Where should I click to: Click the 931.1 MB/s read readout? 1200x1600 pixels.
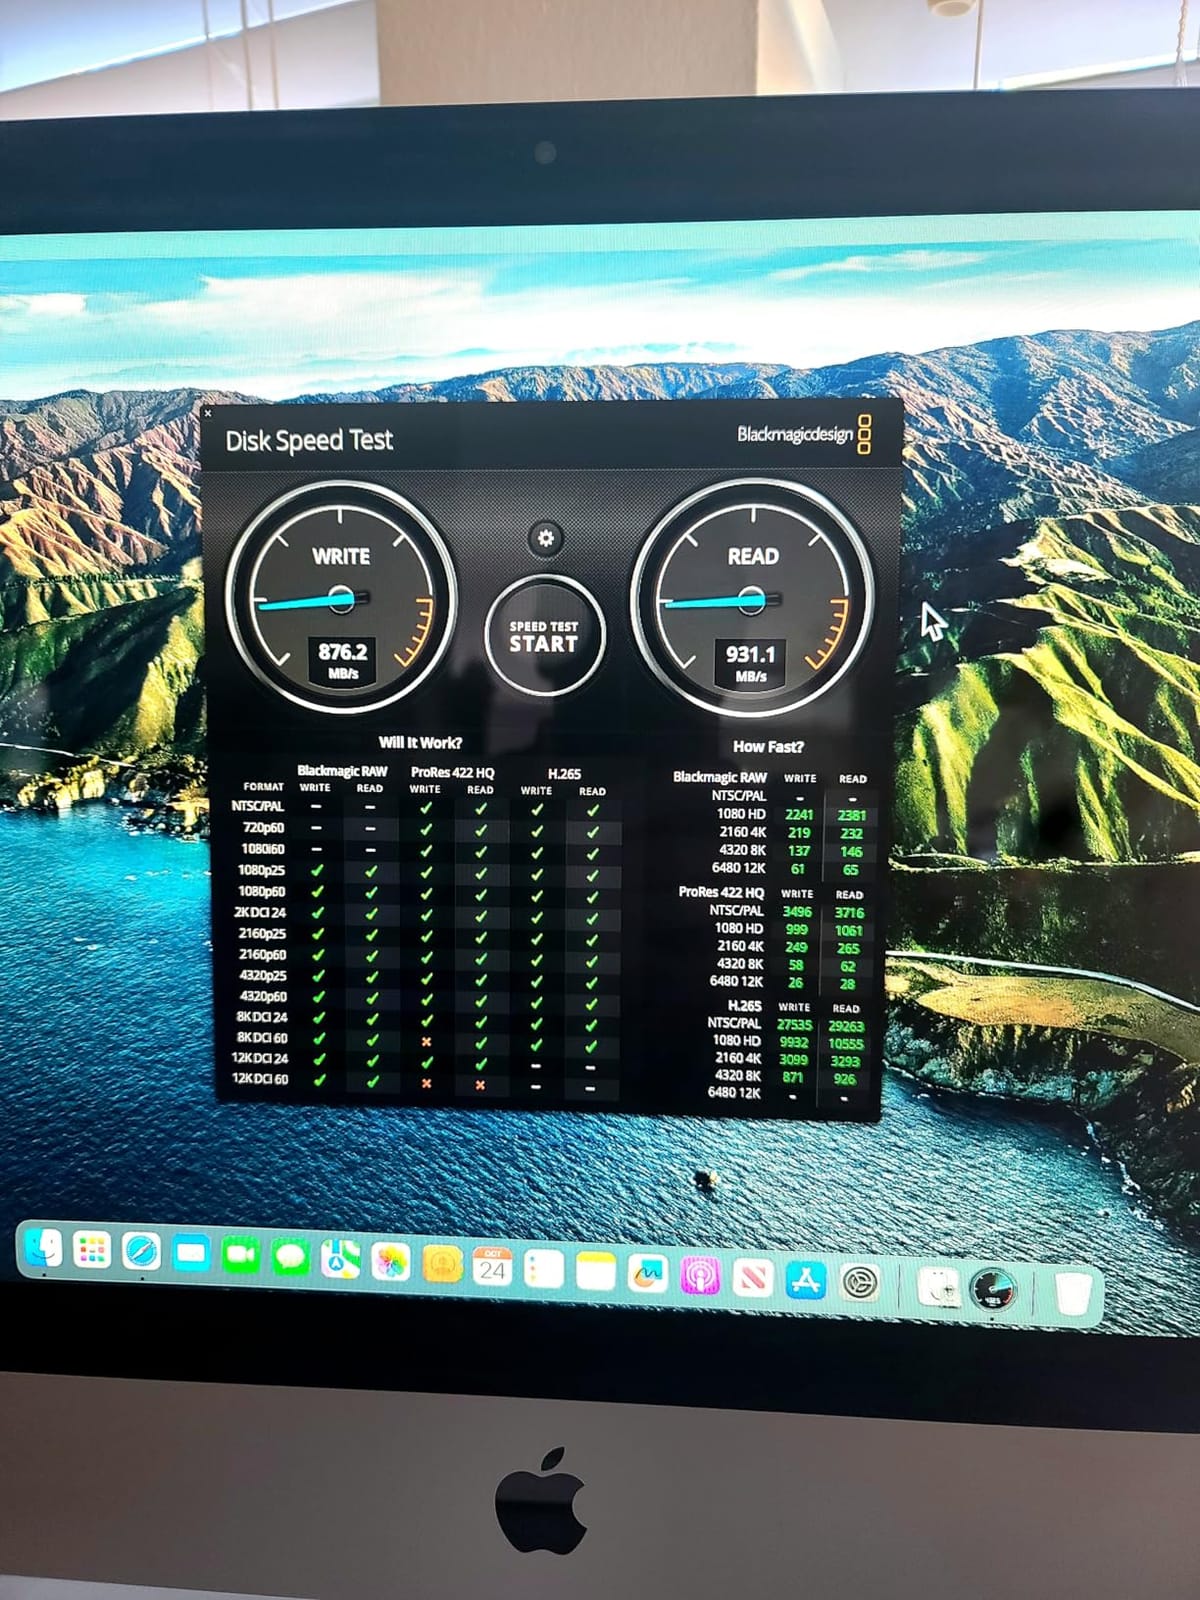click(x=750, y=663)
